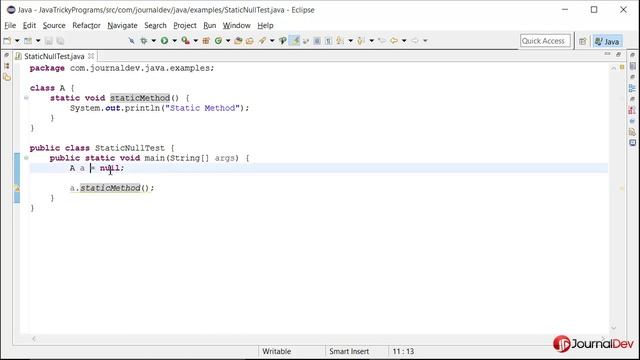Click the Save All icon
Viewport: 640px width, 360px height.
(60, 41)
